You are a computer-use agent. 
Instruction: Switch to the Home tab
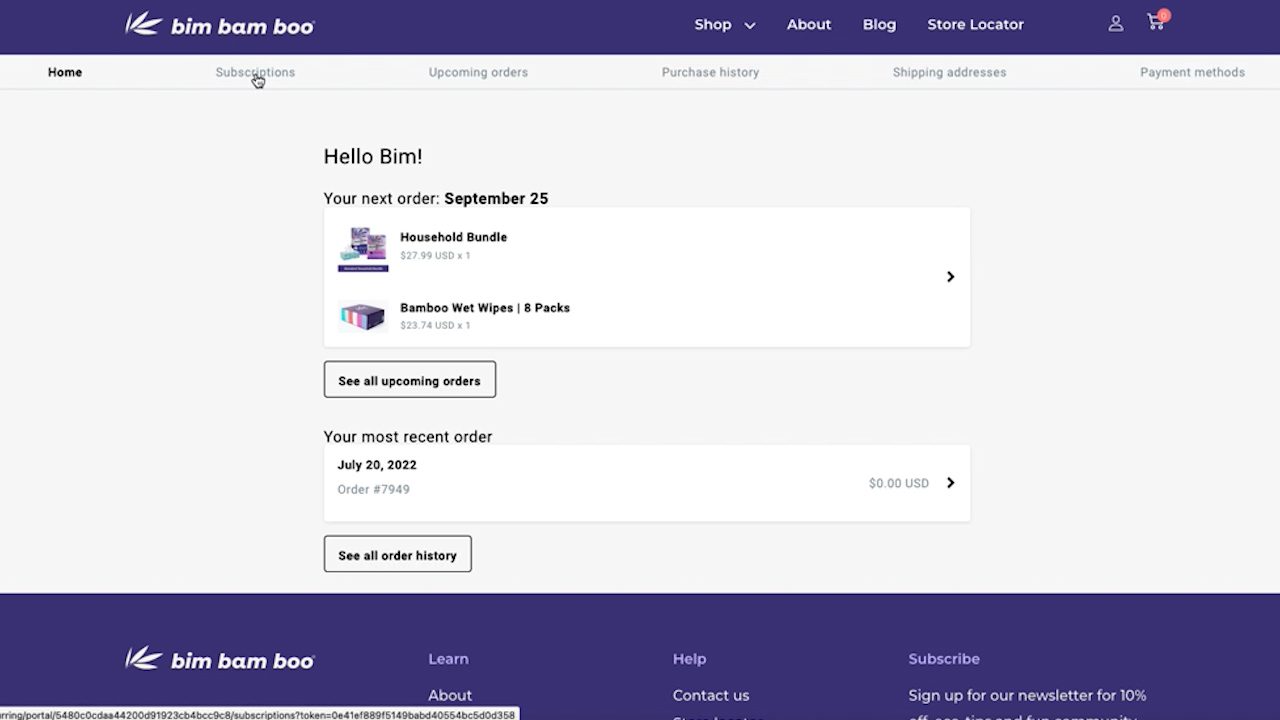(x=65, y=72)
